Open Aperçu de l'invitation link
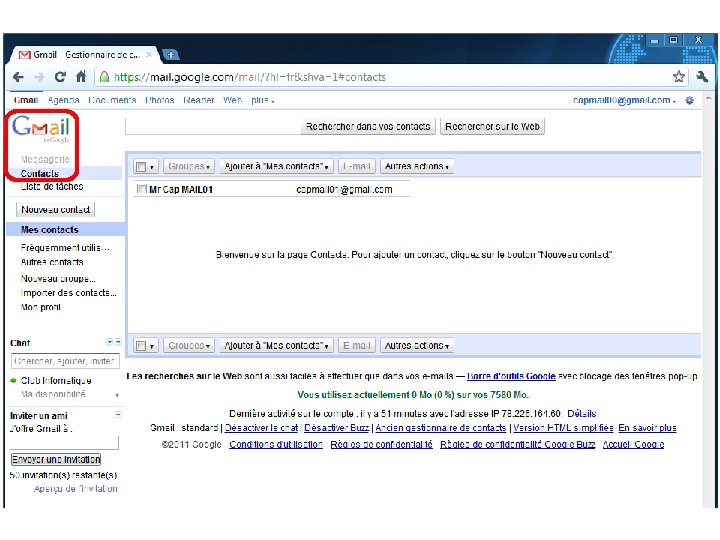Screen dimensions: 720x540 (75, 489)
